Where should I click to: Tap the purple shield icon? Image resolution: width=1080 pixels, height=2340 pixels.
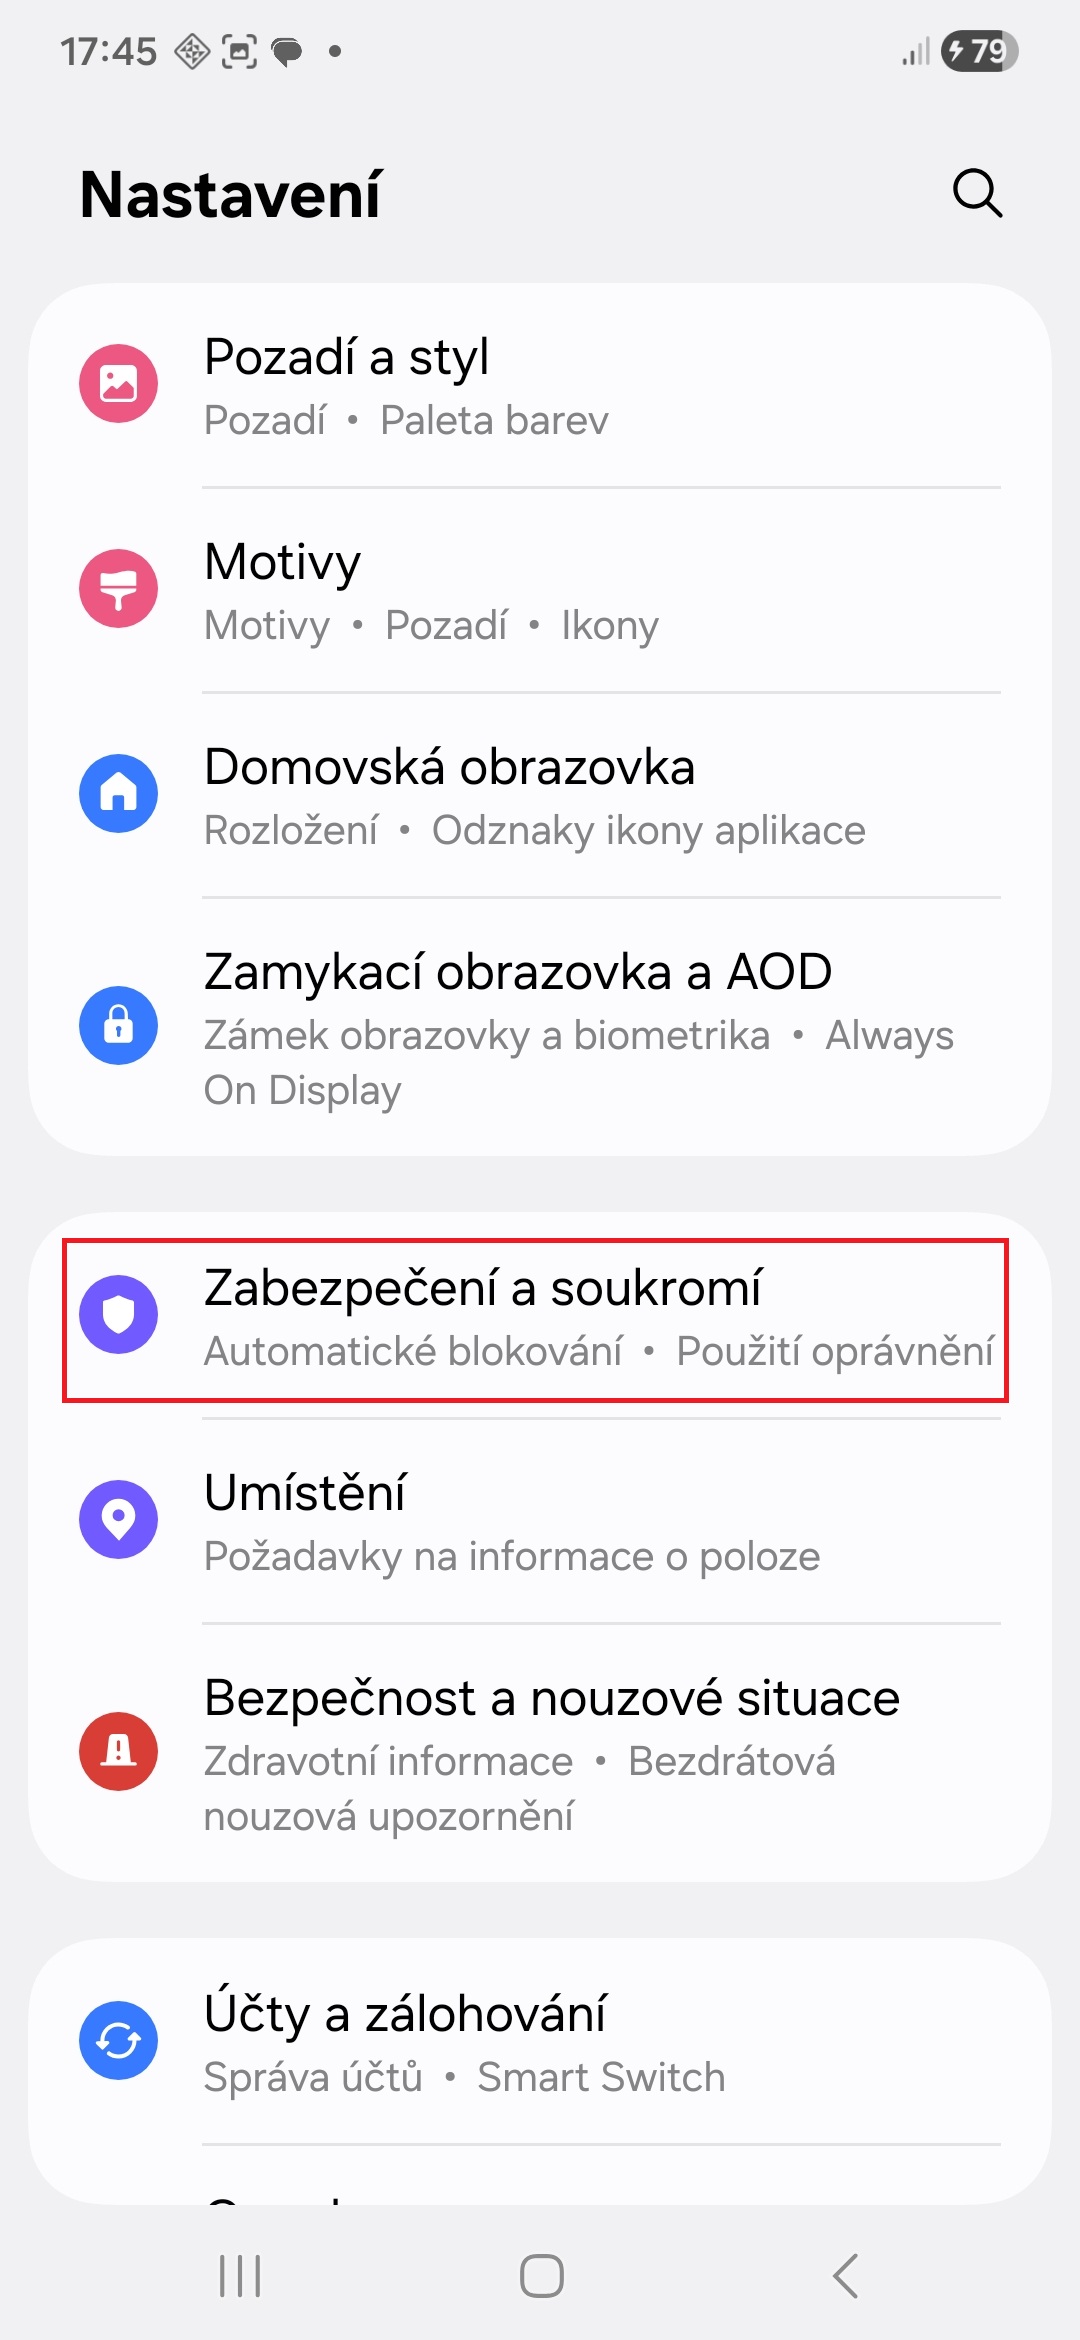pyautogui.click(x=118, y=1315)
